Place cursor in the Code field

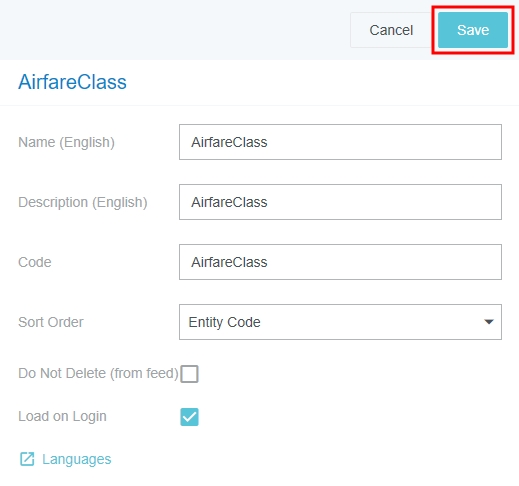pyautogui.click(x=340, y=262)
